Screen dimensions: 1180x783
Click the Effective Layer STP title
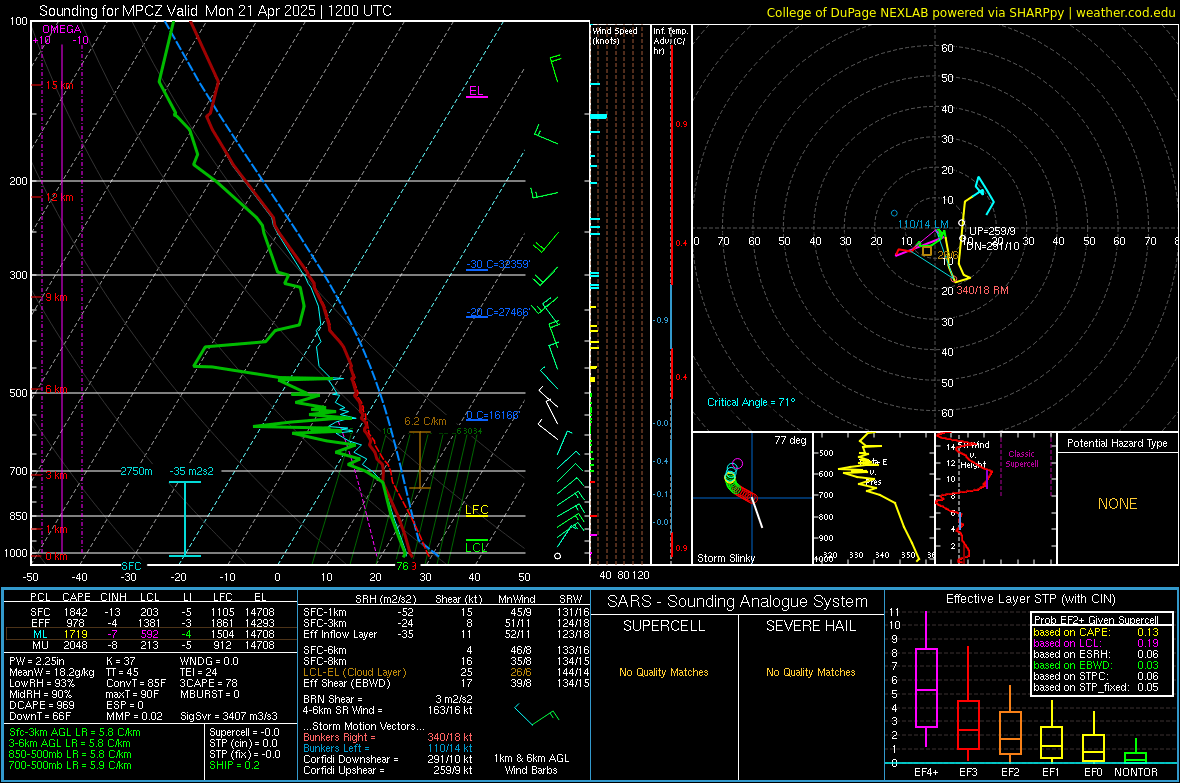1031,599
